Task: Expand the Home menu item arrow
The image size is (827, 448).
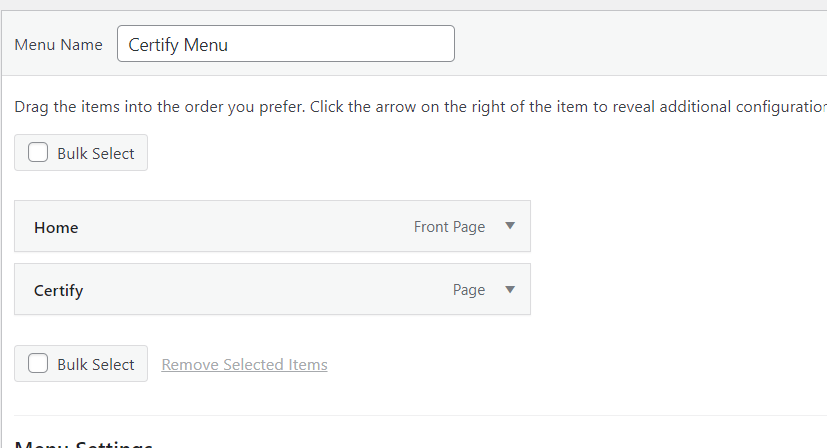Action: 510,226
